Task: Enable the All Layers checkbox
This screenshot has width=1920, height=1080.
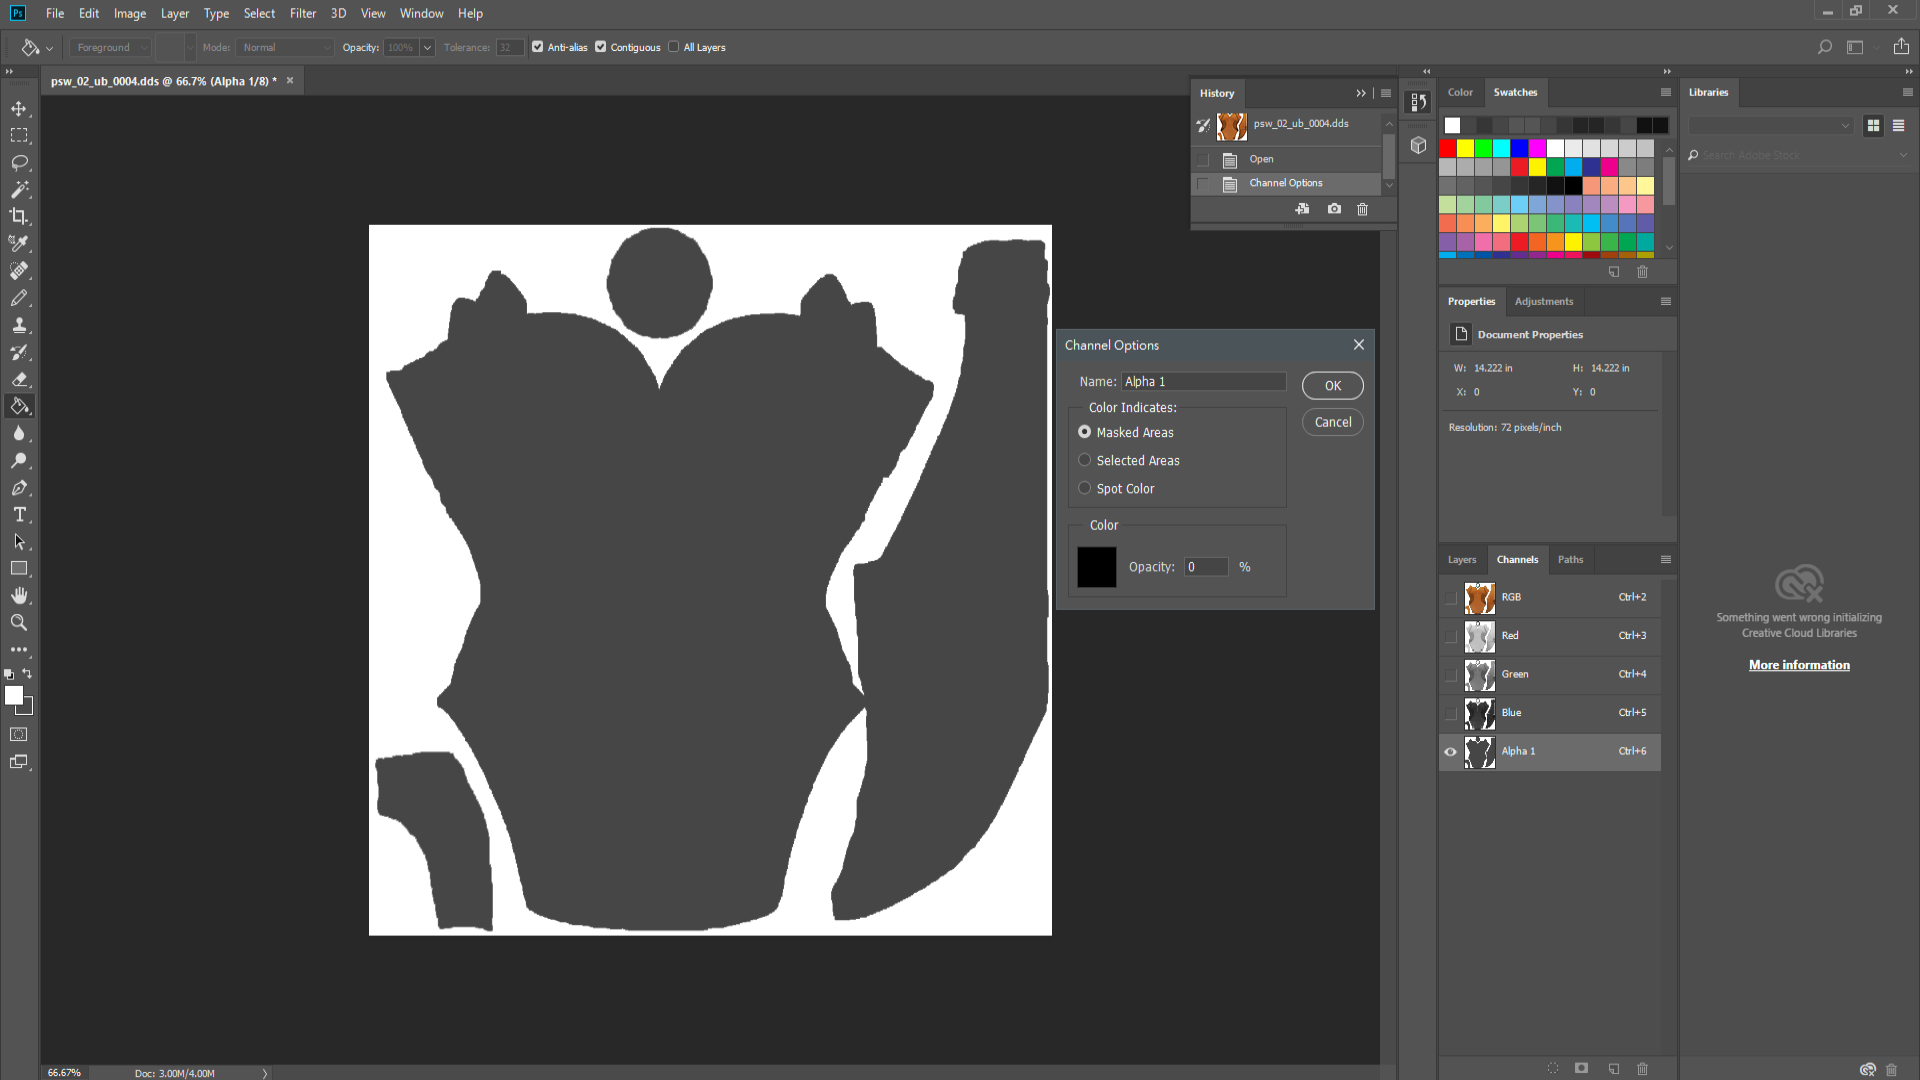Action: (x=674, y=47)
